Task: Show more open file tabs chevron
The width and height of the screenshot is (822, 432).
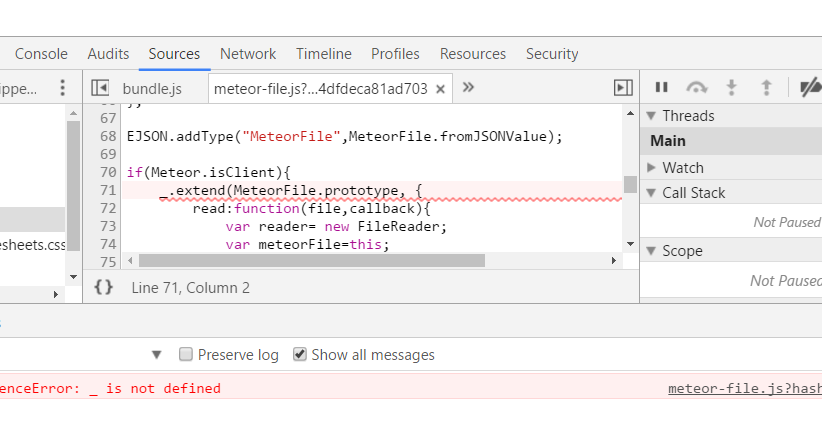Action: coord(468,87)
